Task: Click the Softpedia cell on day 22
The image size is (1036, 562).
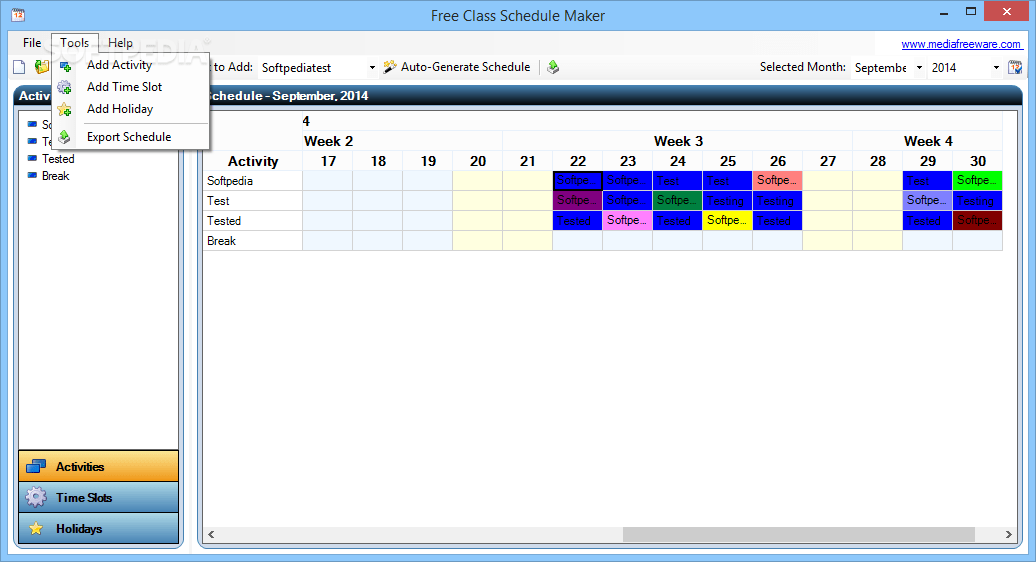Action: 577,180
